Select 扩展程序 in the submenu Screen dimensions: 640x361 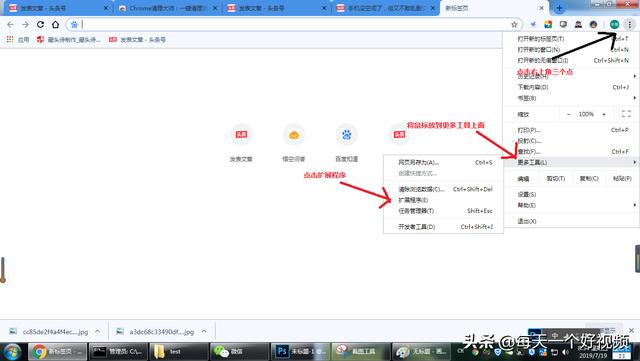click(443, 200)
